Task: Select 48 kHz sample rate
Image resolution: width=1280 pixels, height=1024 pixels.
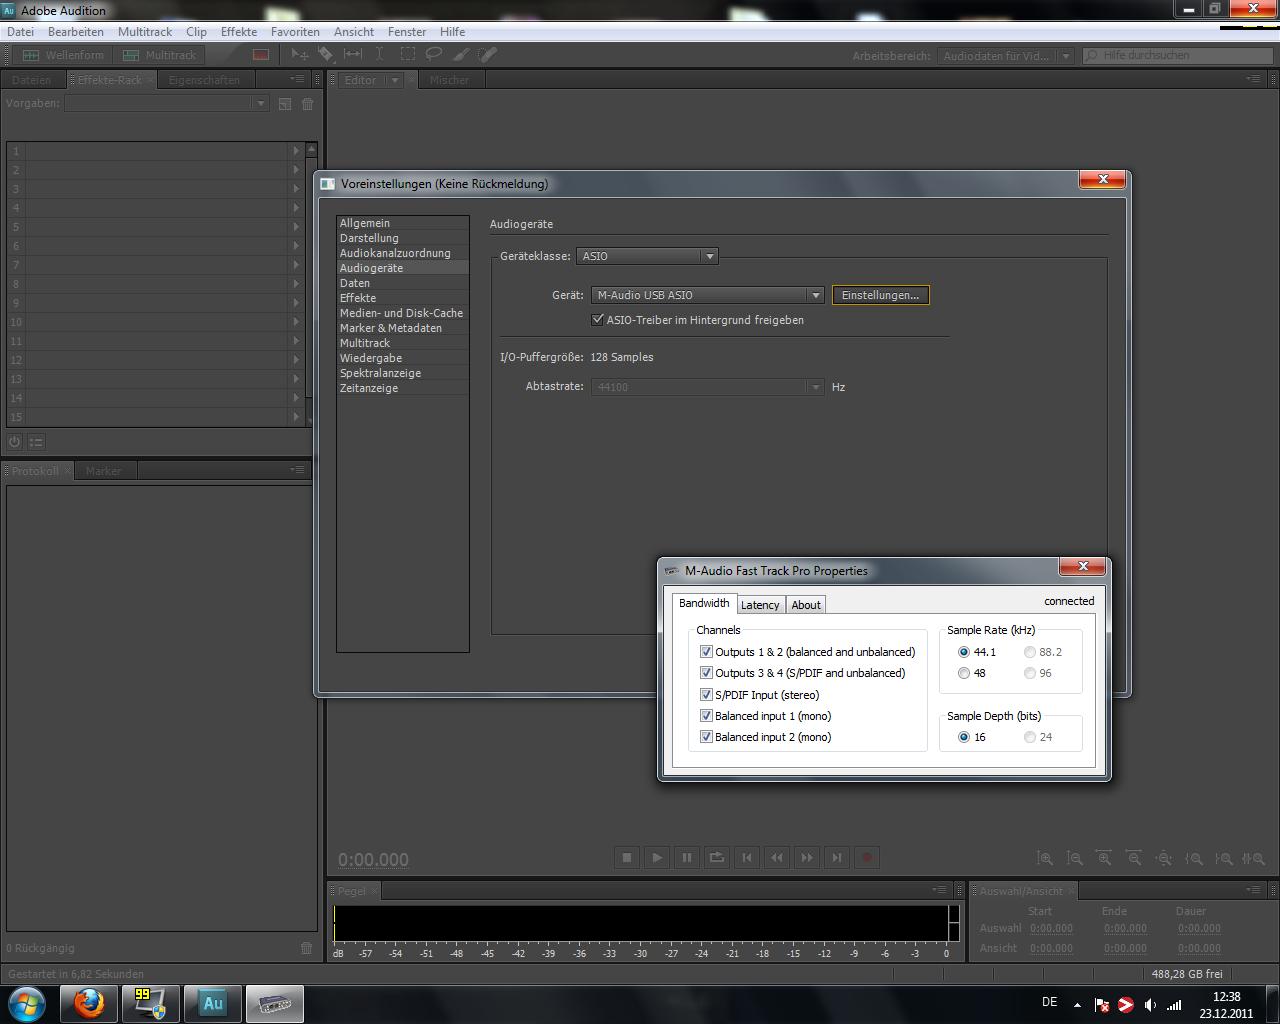Action: (x=964, y=673)
